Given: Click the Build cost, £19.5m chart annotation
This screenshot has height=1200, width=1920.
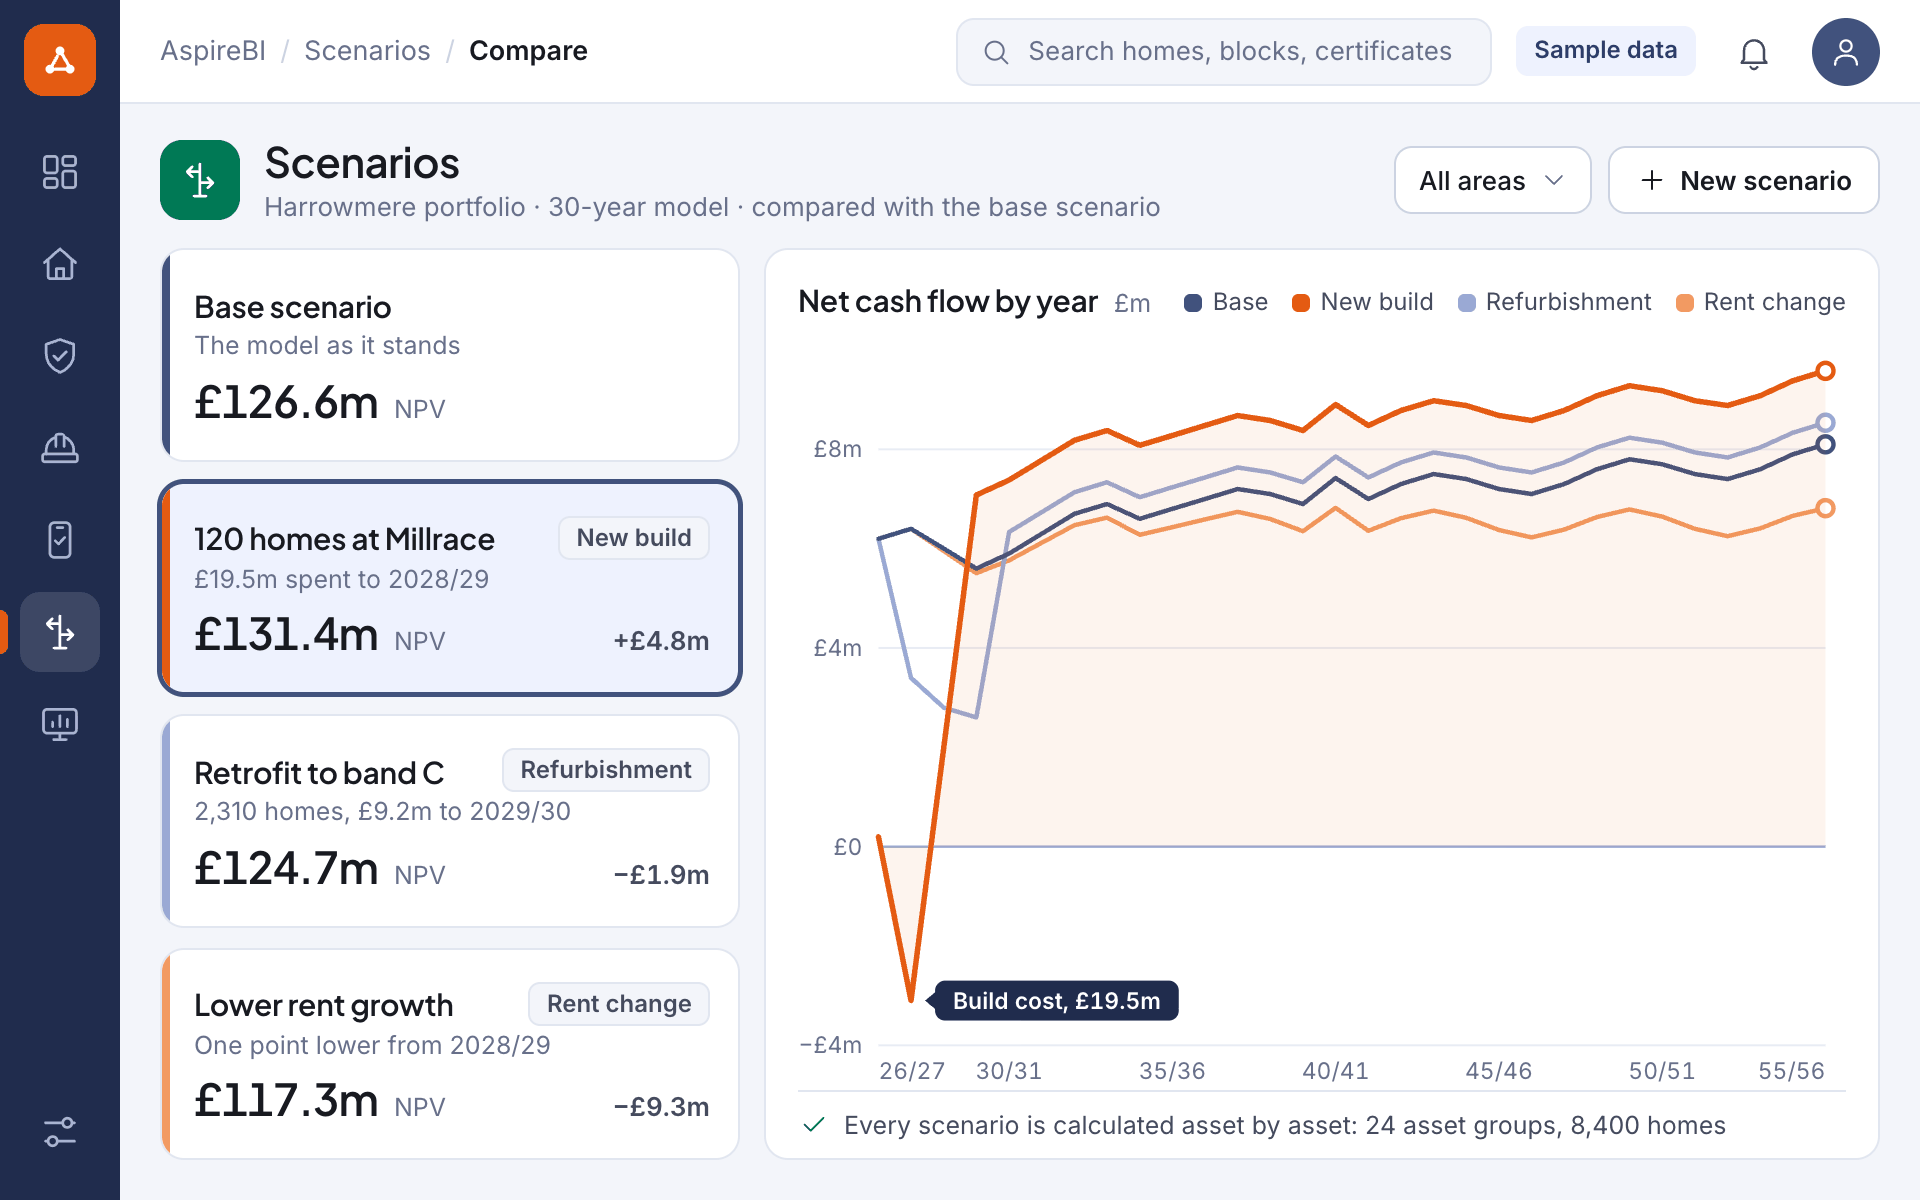Looking at the screenshot, I should 1056,1001.
